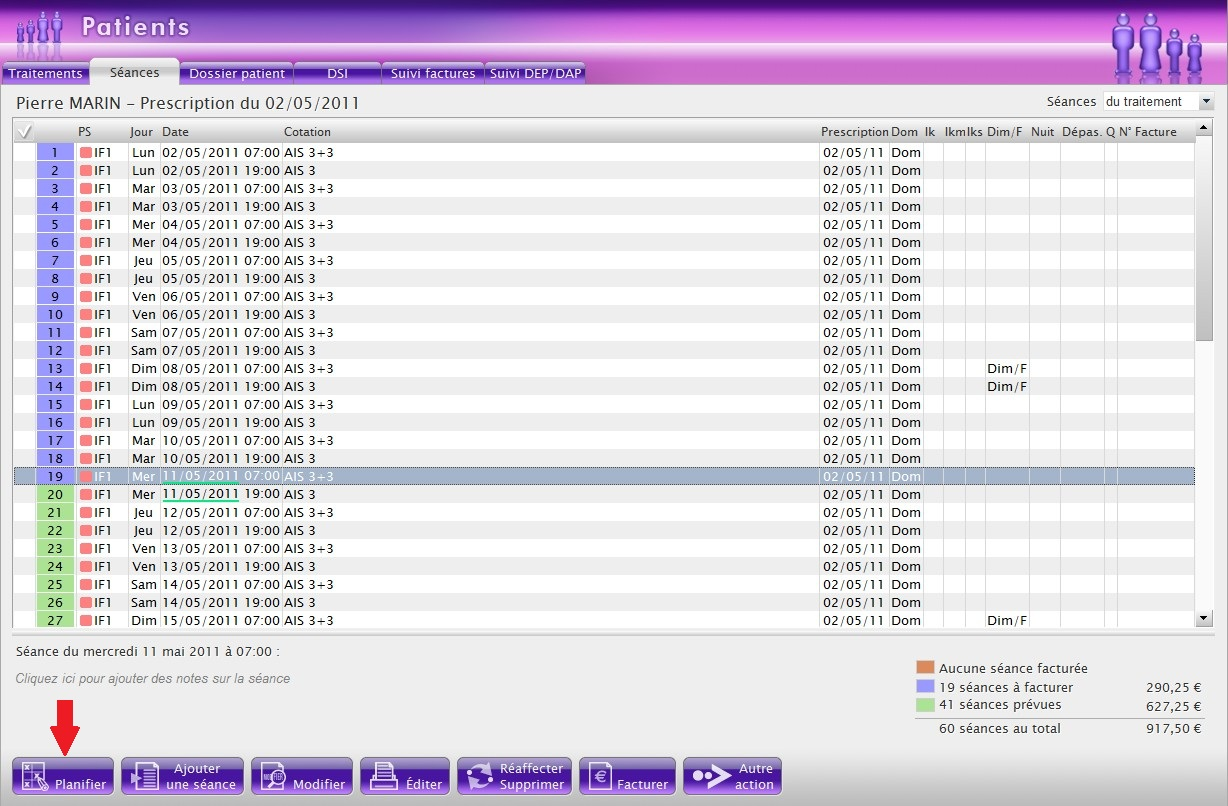Select session row number 1 marker
The image size is (1228, 806).
point(55,152)
